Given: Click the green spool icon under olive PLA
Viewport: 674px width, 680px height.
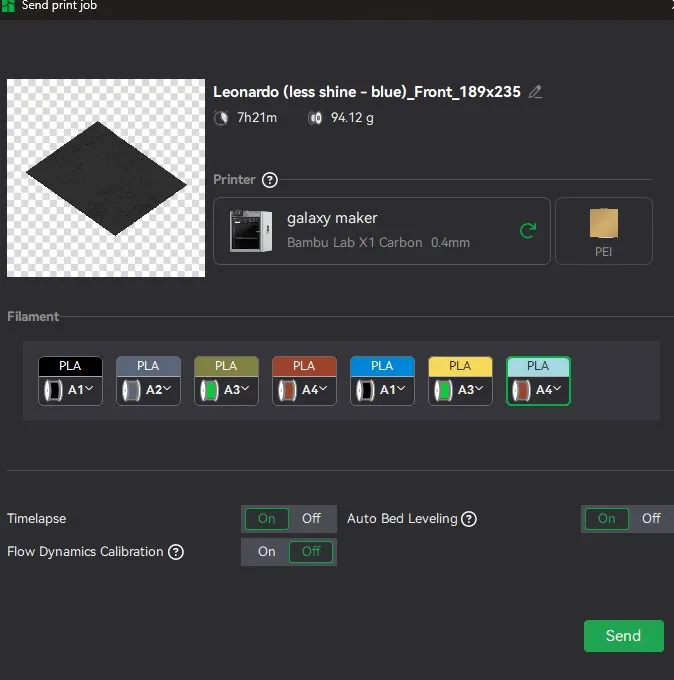Looking at the screenshot, I should pos(209,390).
